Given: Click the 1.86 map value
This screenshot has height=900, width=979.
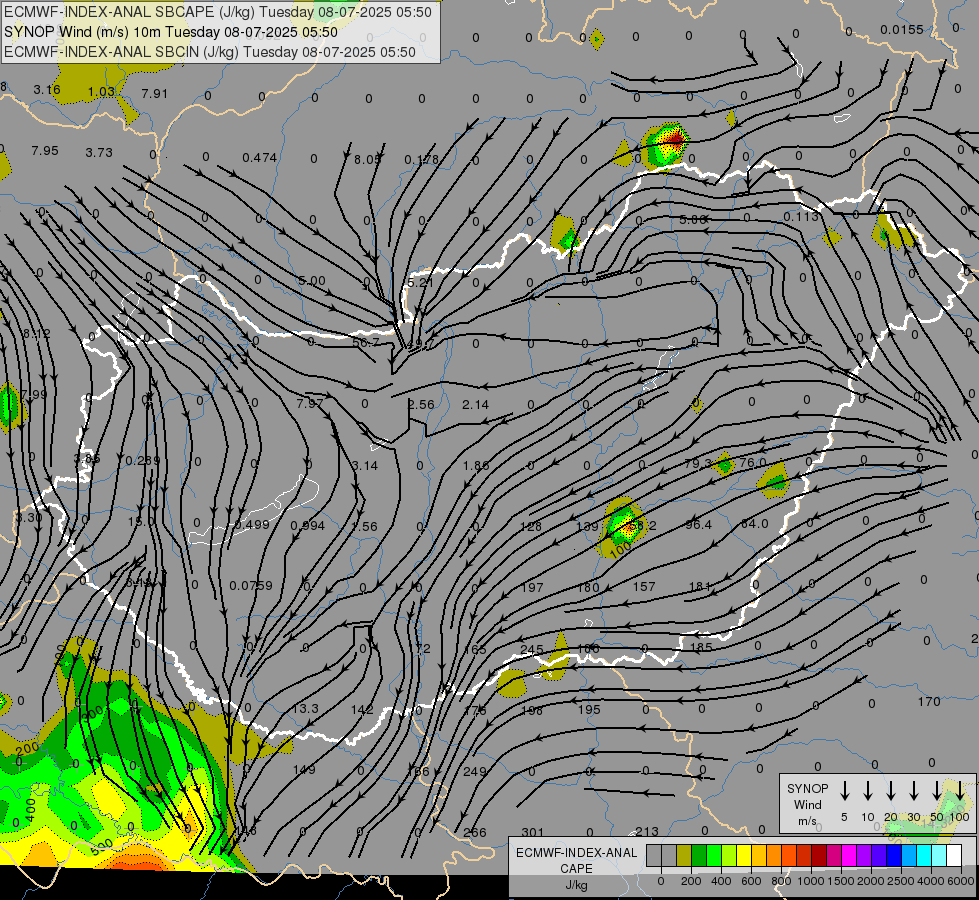Looking at the screenshot, I should 476,465.
